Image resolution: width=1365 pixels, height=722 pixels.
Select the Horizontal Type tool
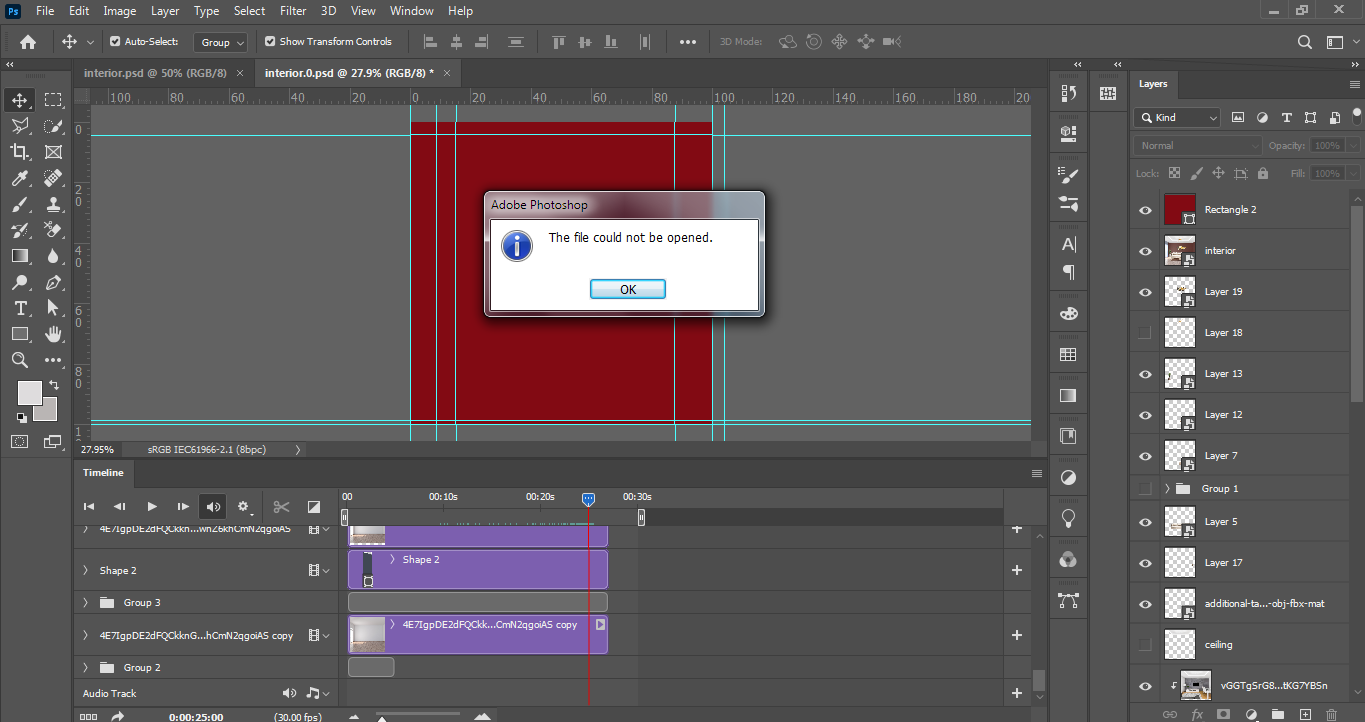[21, 309]
